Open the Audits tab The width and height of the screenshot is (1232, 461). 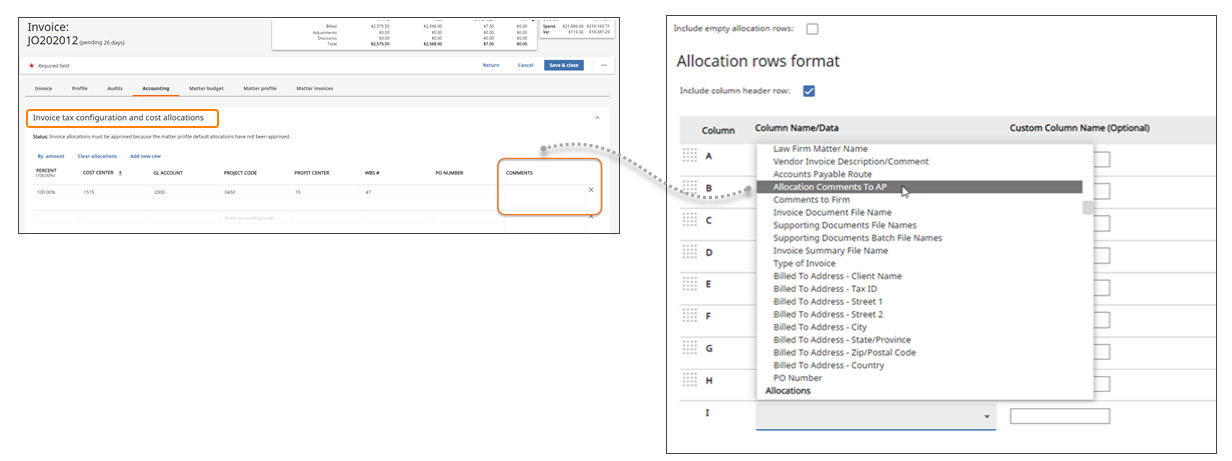pos(115,88)
